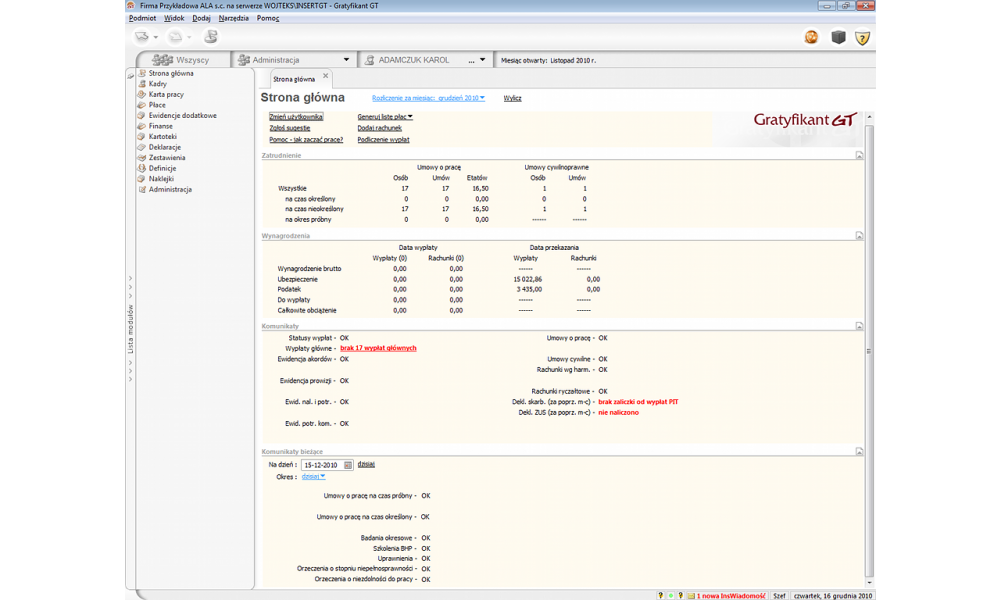This screenshot has width=1000, height=600.
Task: Click the home page toolbar icon
Action: coord(210,37)
